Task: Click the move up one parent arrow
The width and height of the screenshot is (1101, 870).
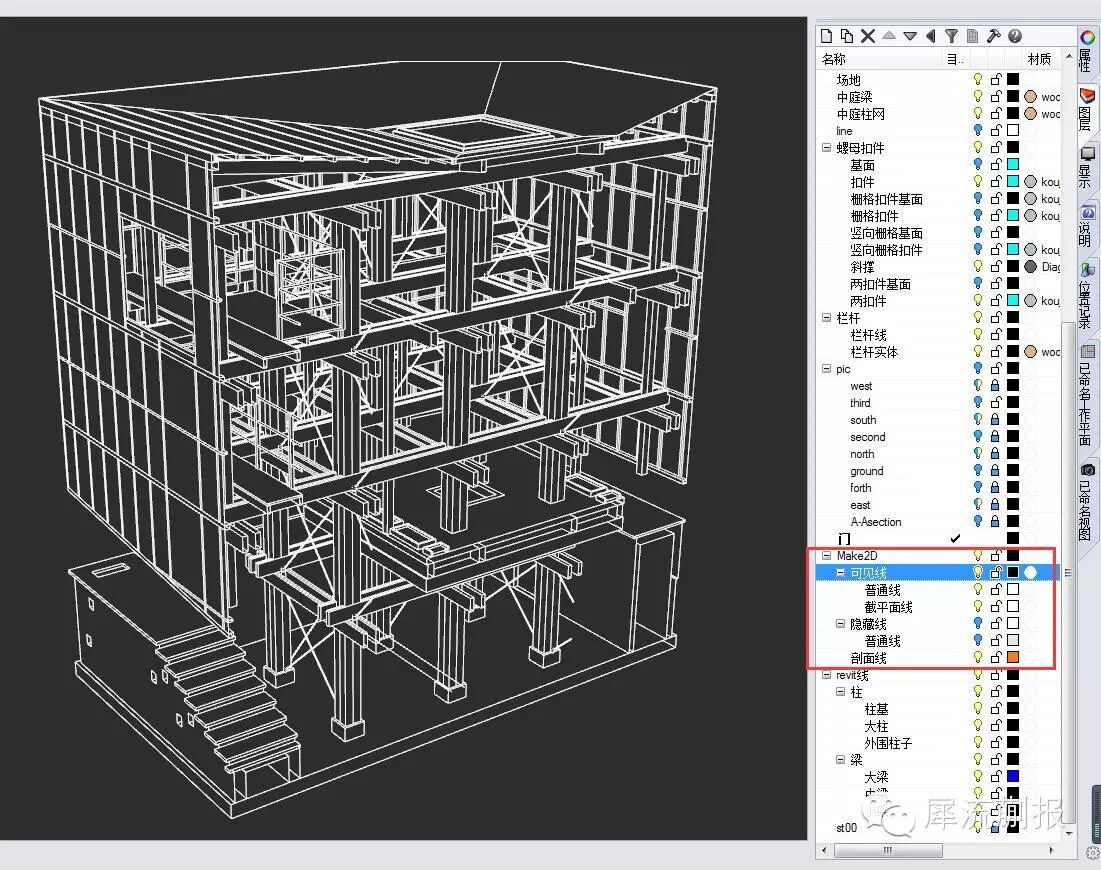Action: point(930,36)
